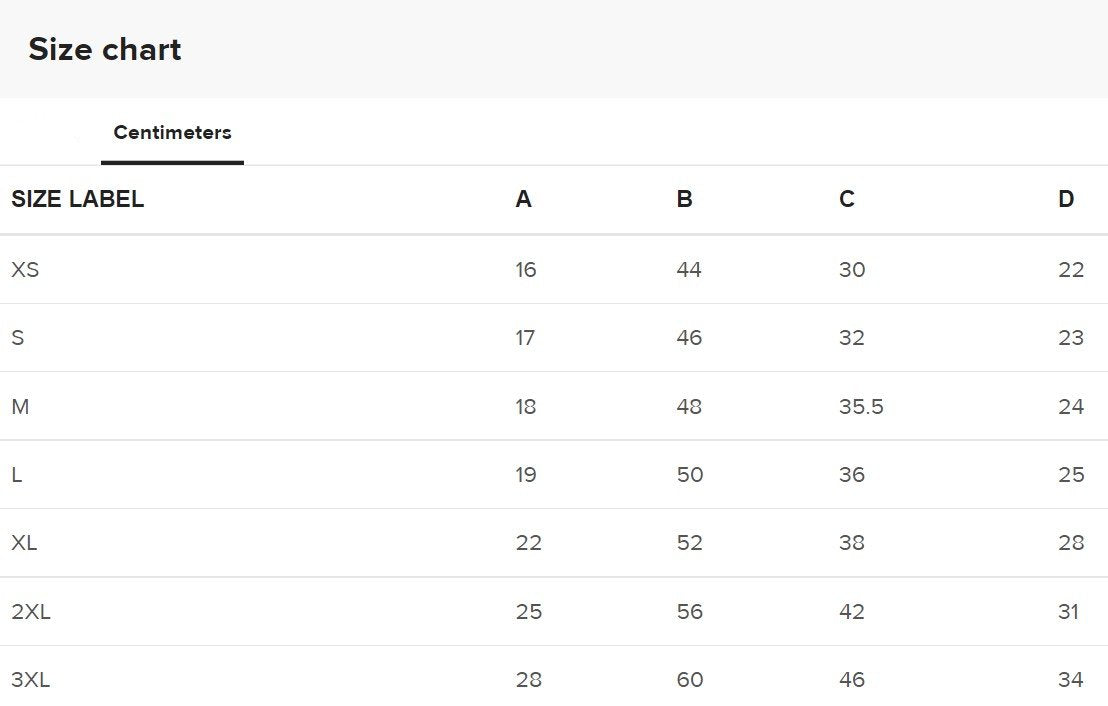This screenshot has width=1108, height=706.
Task: Click the SIZE LABEL column header
Action: (x=77, y=199)
